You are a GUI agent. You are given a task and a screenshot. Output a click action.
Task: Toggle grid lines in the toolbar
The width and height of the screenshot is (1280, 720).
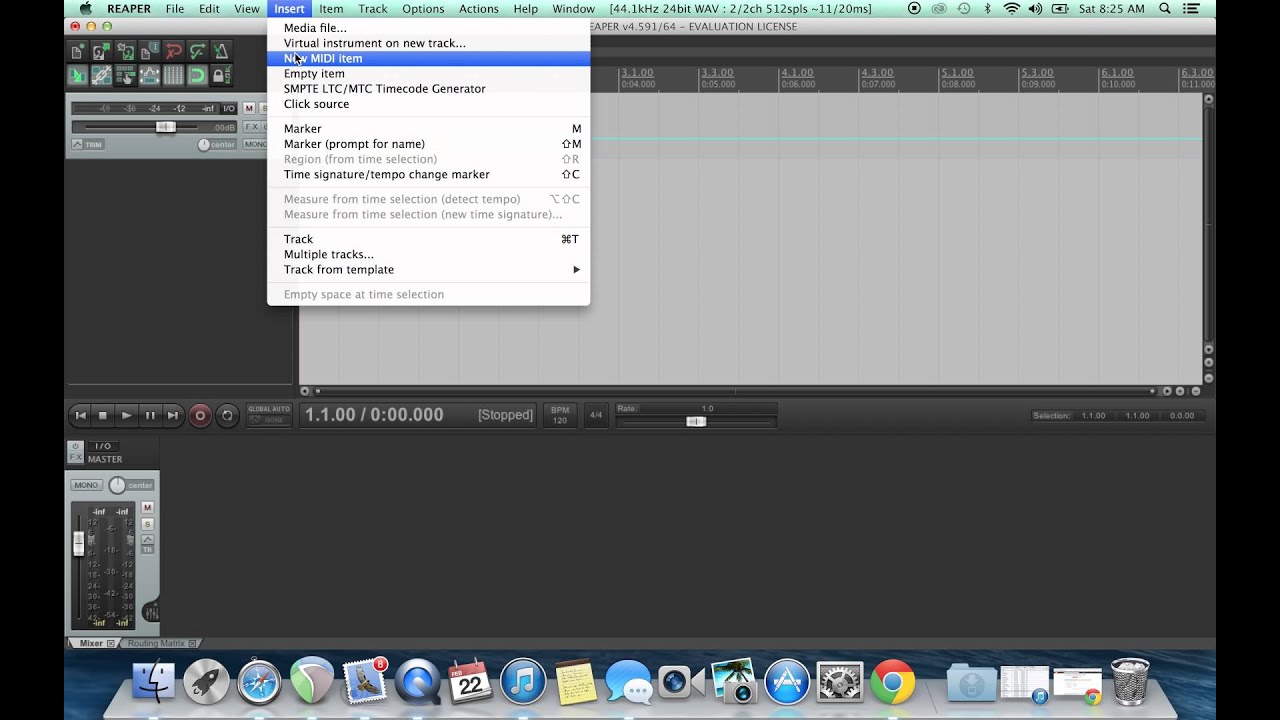click(x=173, y=76)
